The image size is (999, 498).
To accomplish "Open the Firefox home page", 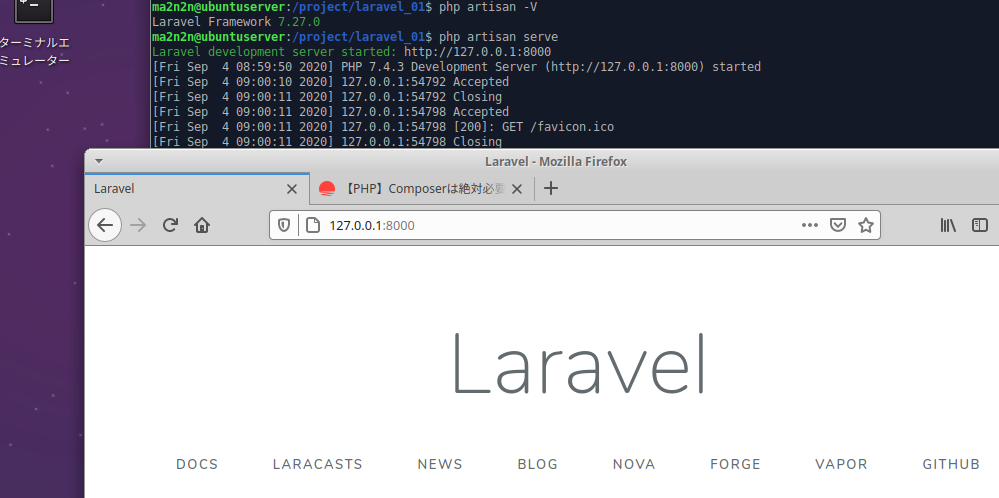I will pos(202,225).
